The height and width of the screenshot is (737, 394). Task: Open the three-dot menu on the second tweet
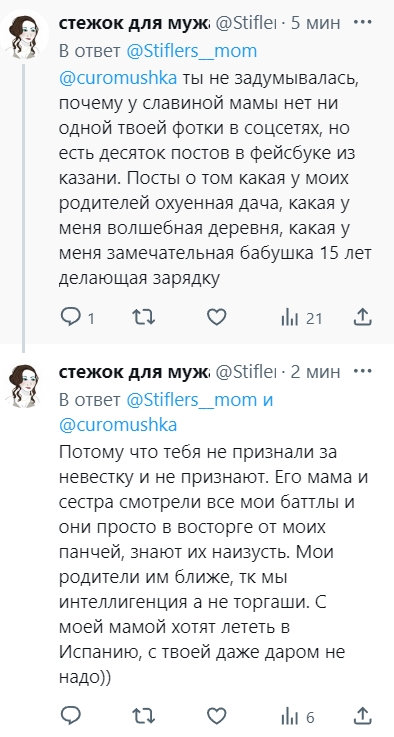tap(362, 371)
